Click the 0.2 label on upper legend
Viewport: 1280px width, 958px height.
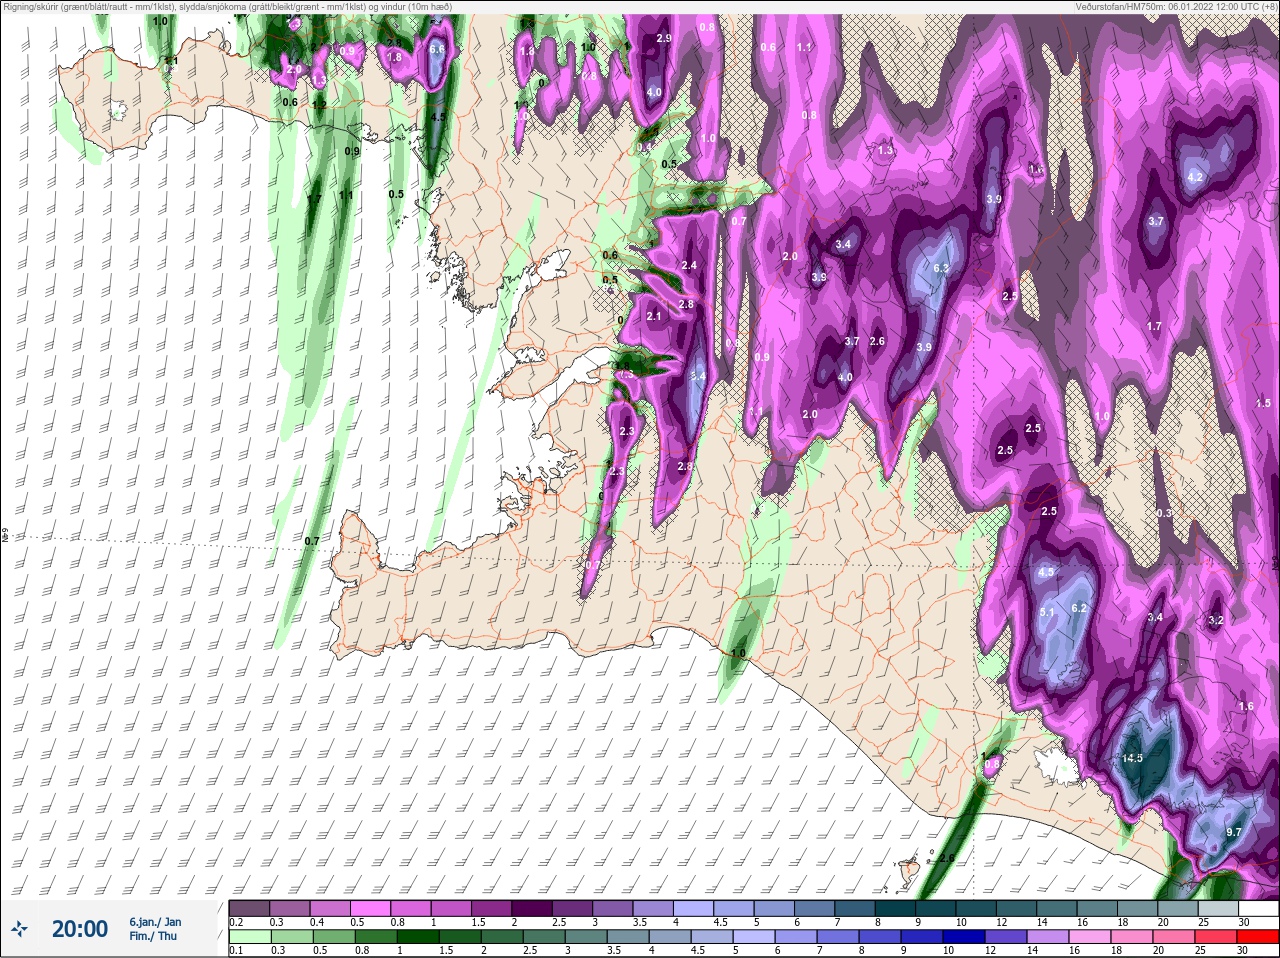236,922
